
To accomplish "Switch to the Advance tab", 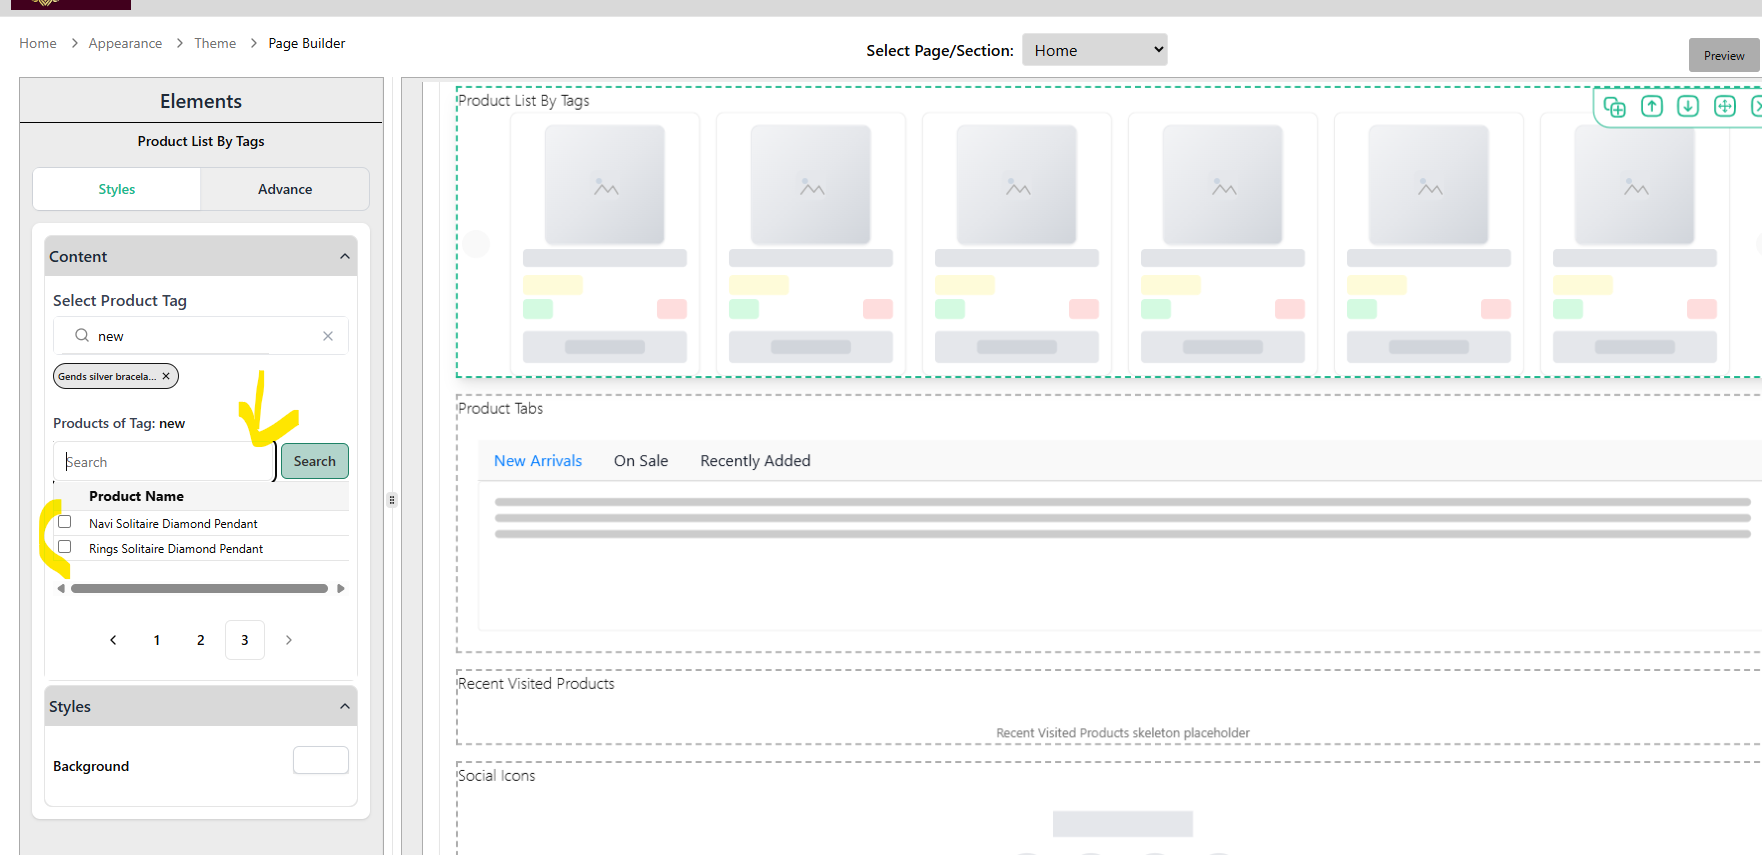I will click(x=285, y=189).
